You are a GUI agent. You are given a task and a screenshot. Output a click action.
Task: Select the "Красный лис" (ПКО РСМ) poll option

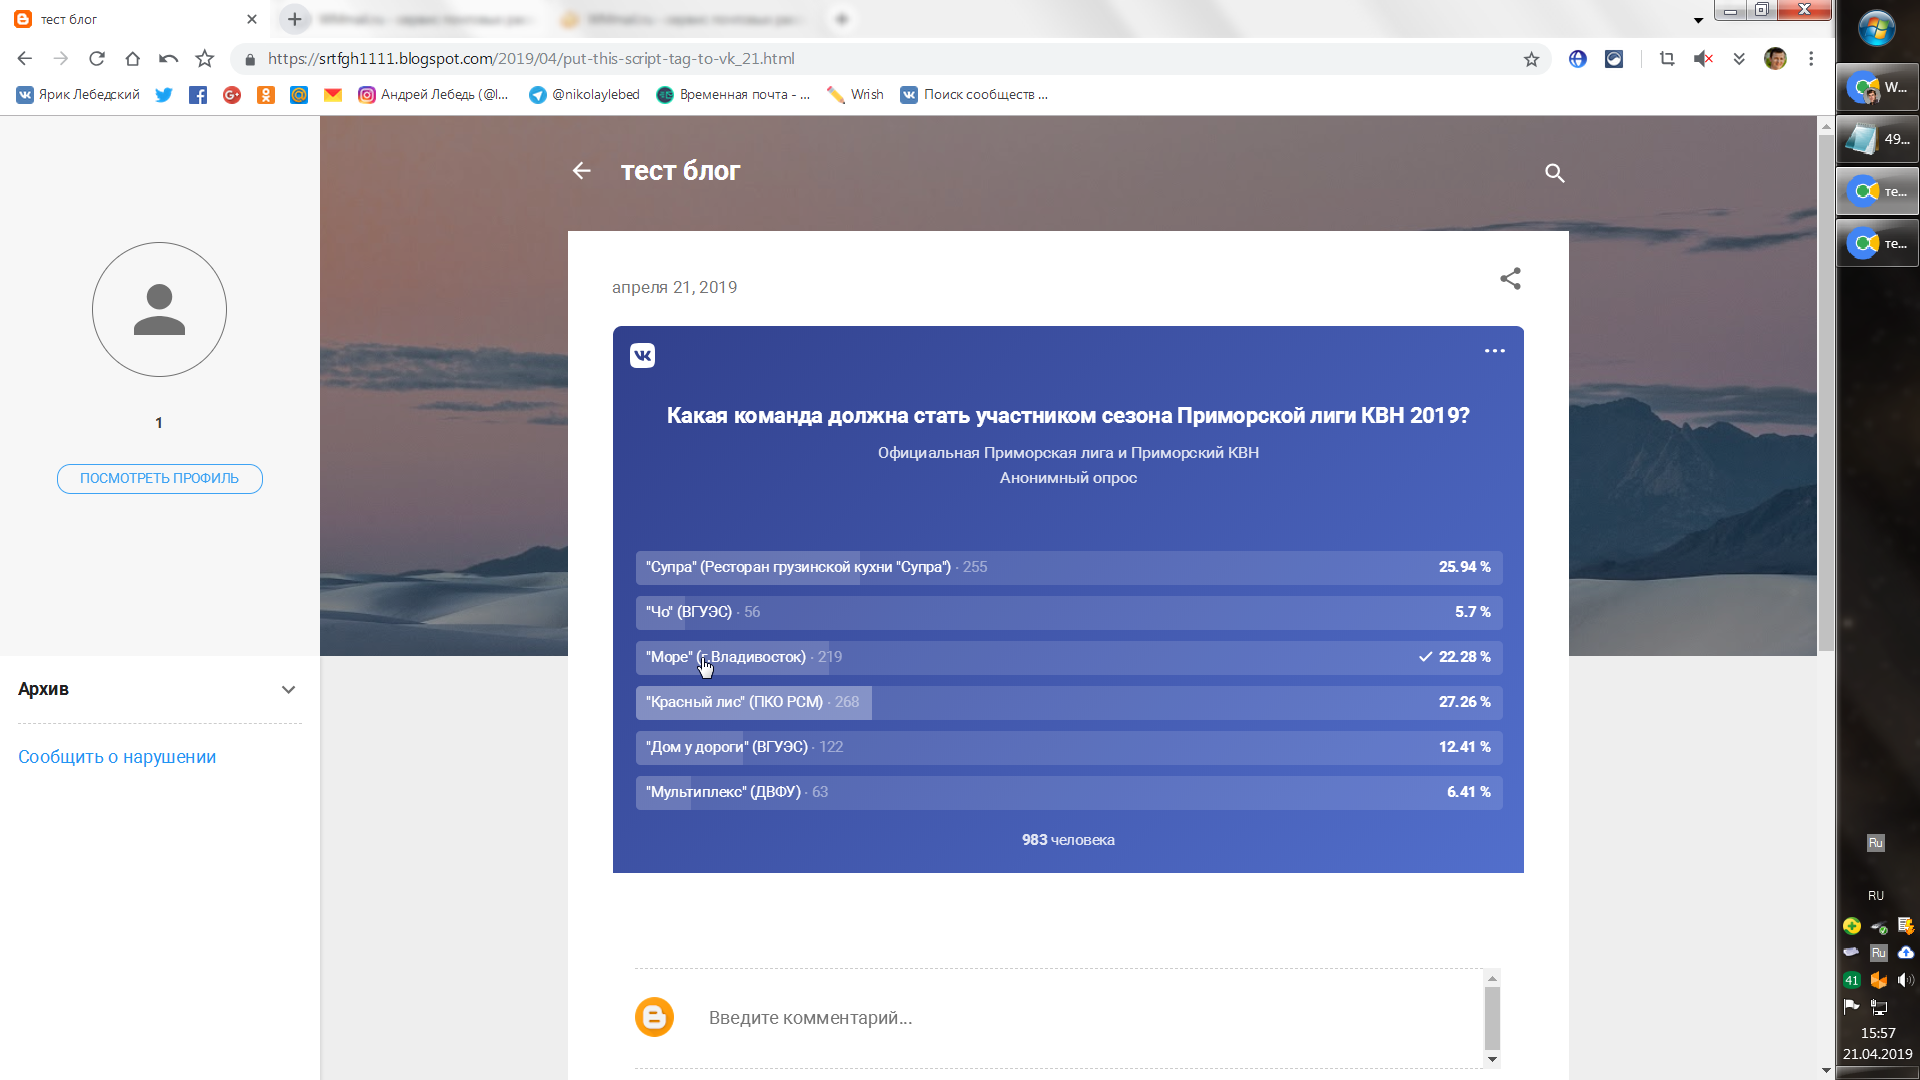click(x=1068, y=702)
